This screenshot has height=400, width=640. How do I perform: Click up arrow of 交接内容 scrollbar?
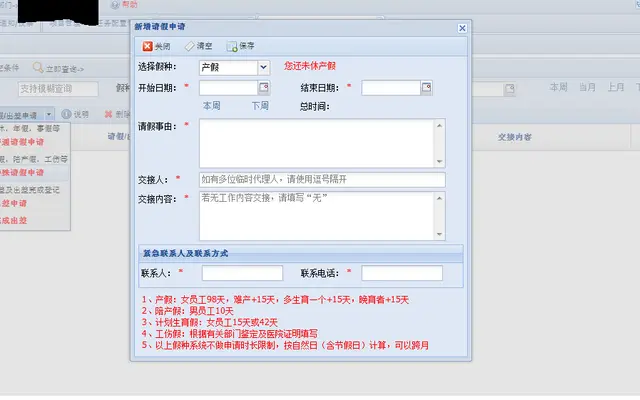[439, 198]
